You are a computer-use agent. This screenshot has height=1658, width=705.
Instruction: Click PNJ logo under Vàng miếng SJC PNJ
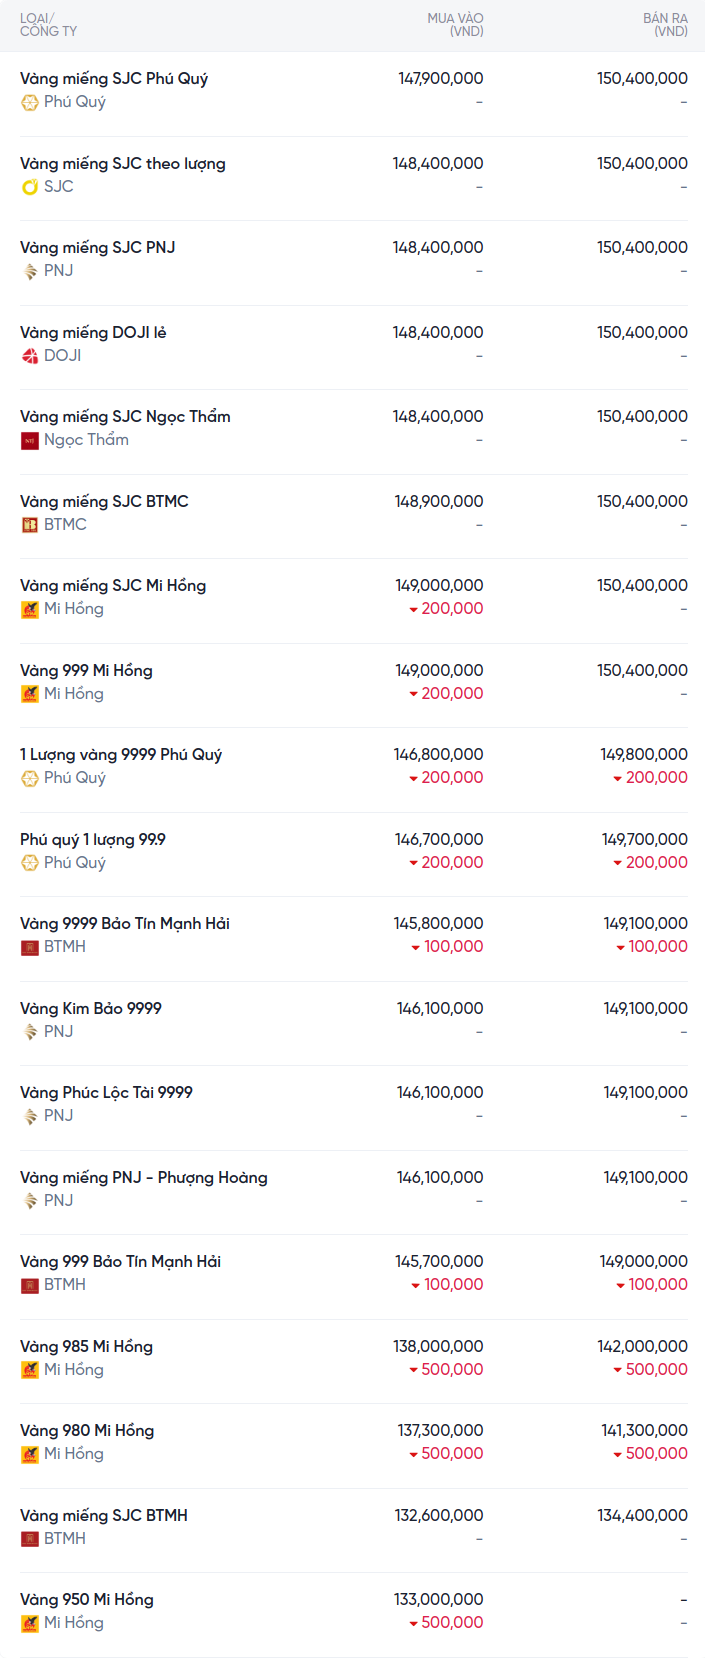click(30, 271)
